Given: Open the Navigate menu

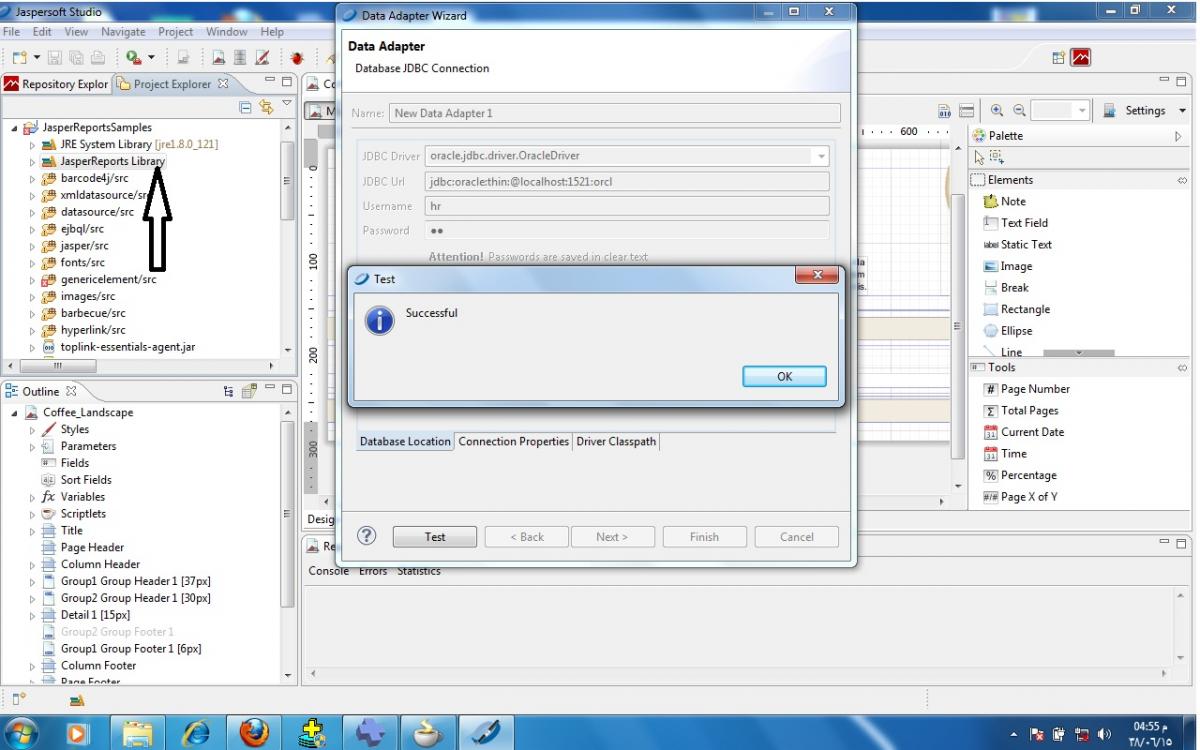Looking at the screenshot, I should (123, 32).
